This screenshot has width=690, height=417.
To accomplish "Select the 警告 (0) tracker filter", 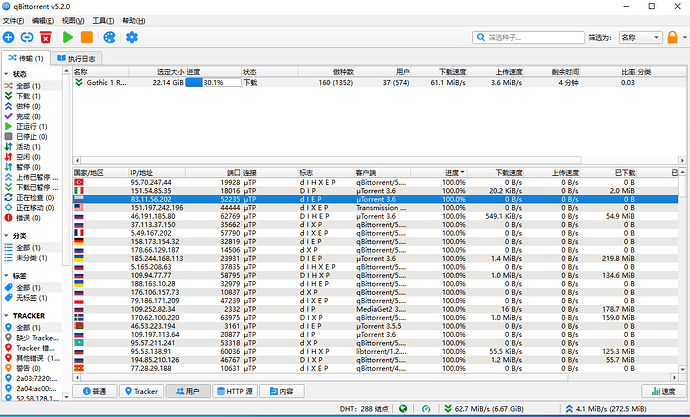I will tap(28, 368).
